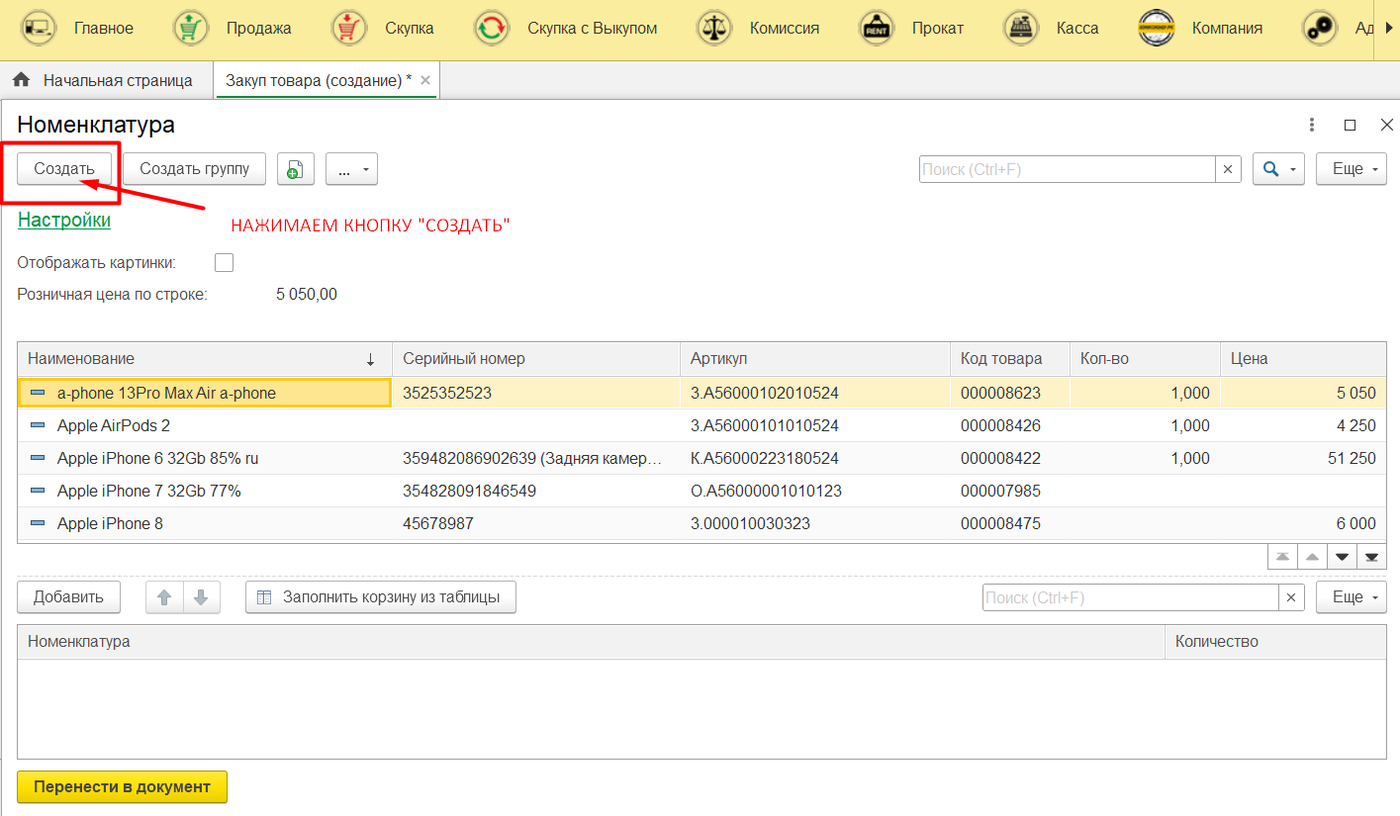Toggle Отображать картинки checkbox
The height and width of the screenshot is (816, 1400).
tap(224, 262)
